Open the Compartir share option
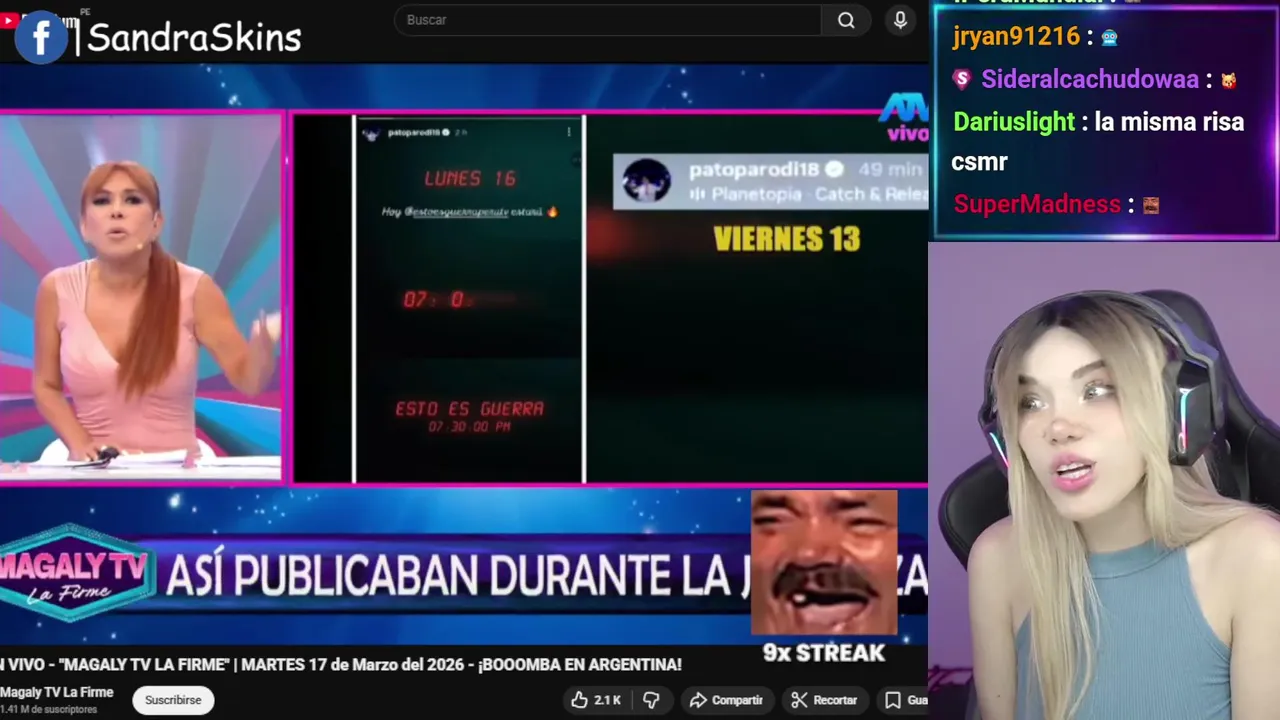 (x=727, y=700)
